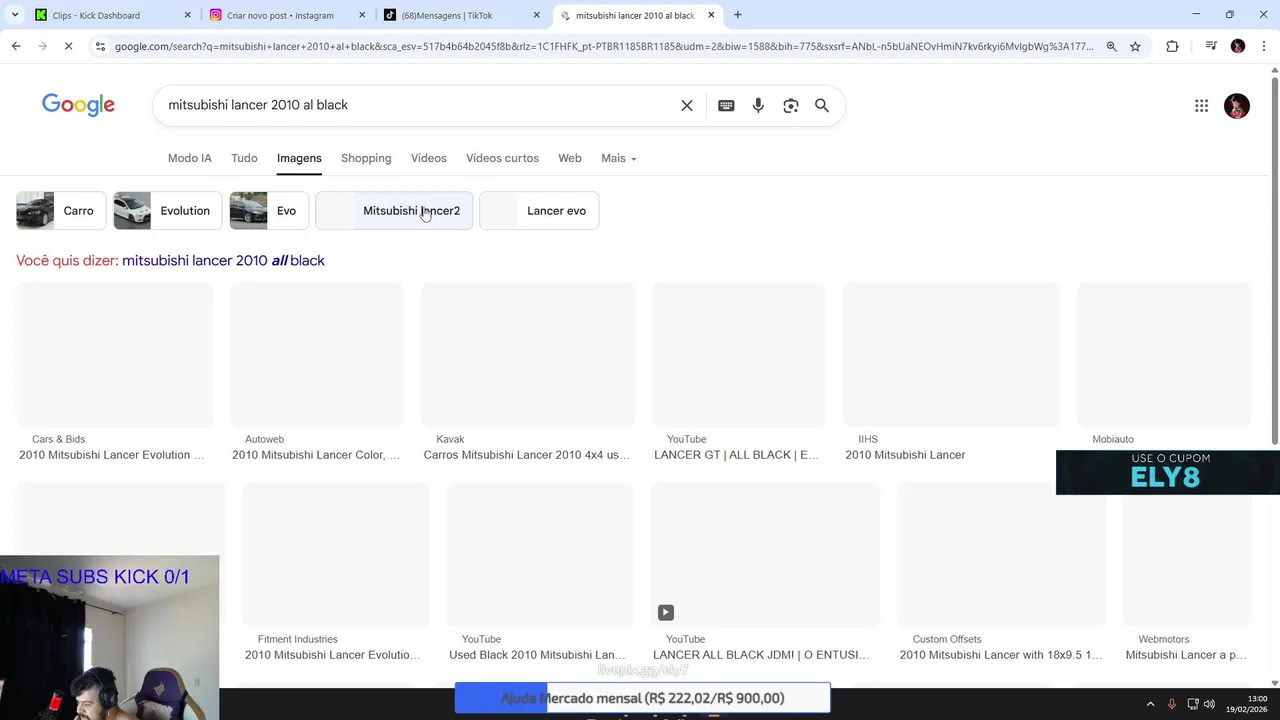Open the Google apps grid

pyautogui.click(x=1202, y=106)
